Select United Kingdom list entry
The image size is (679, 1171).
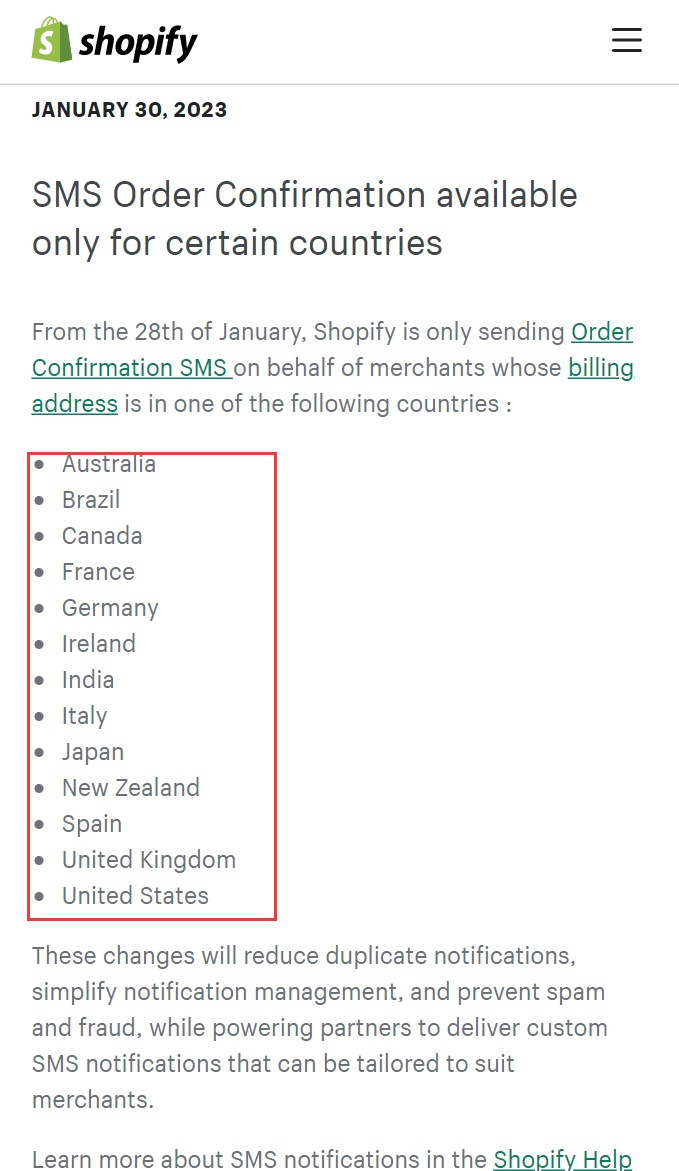point(149,860)
